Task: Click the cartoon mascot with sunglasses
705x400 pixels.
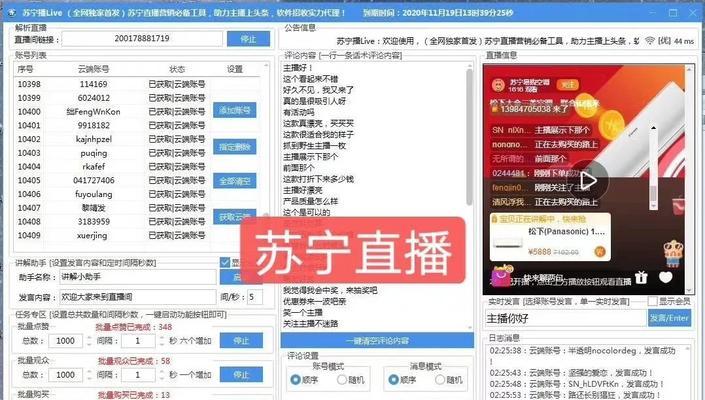Action: coord(673,253)
